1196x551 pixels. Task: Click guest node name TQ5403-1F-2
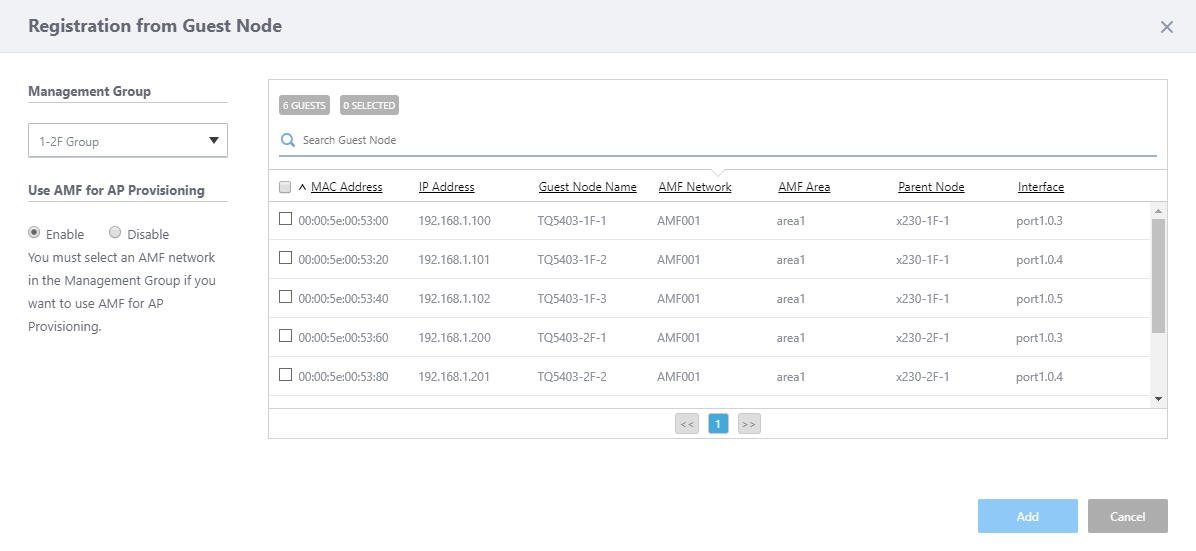pos(572,260)
